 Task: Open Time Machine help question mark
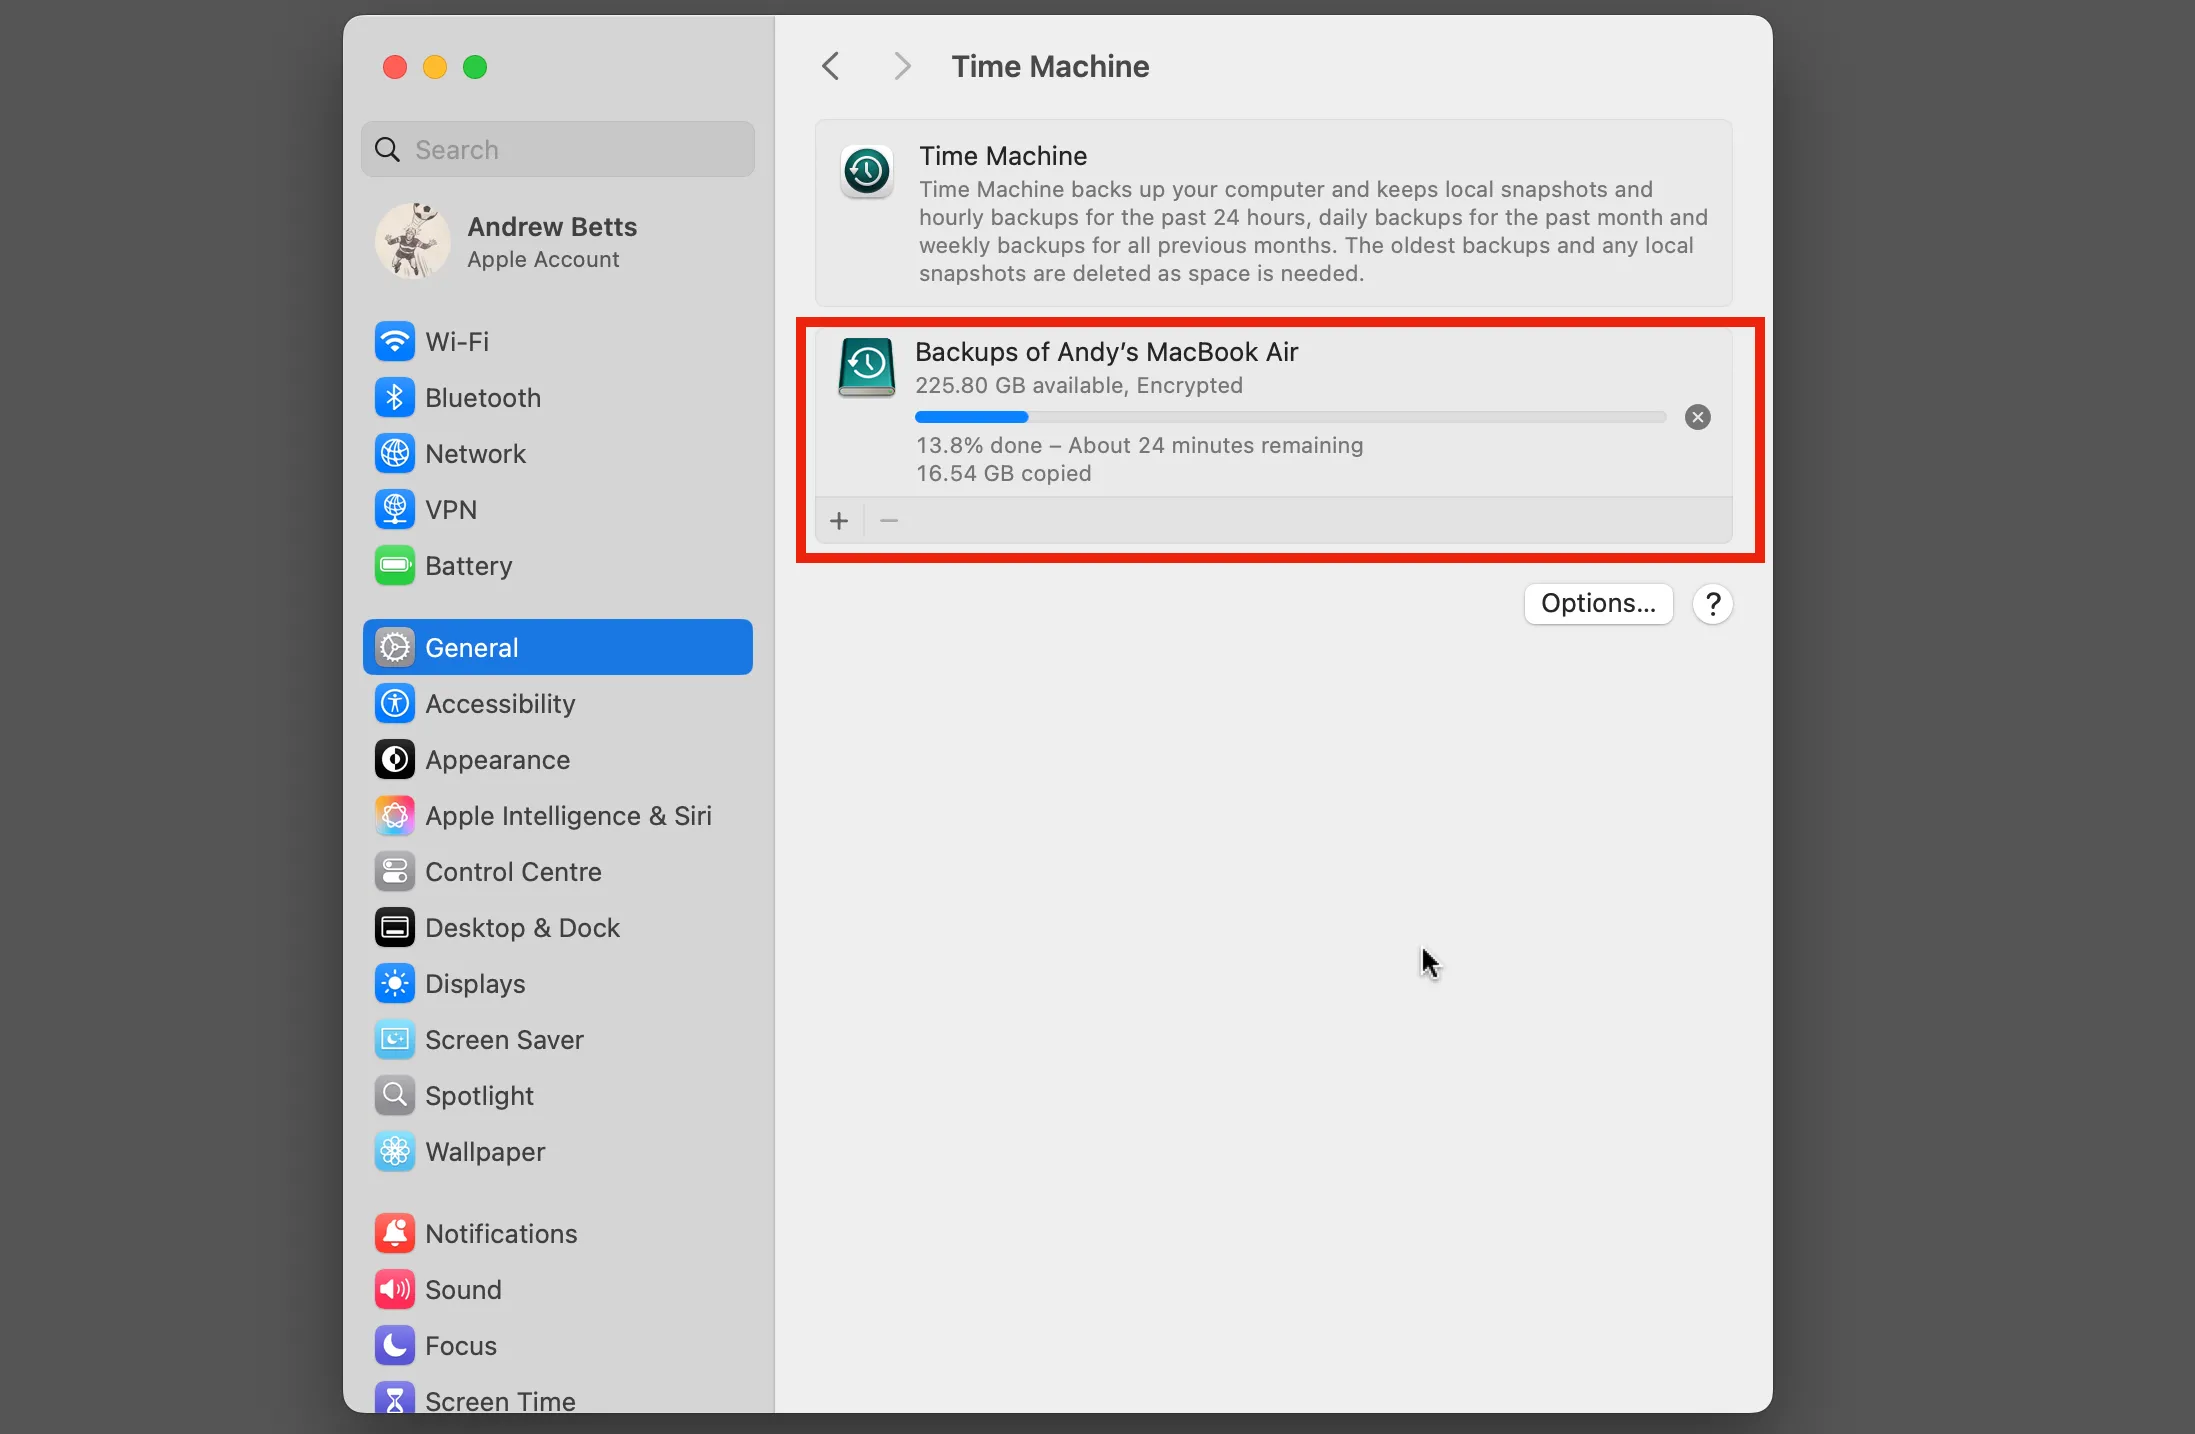tap(1712, 604)
